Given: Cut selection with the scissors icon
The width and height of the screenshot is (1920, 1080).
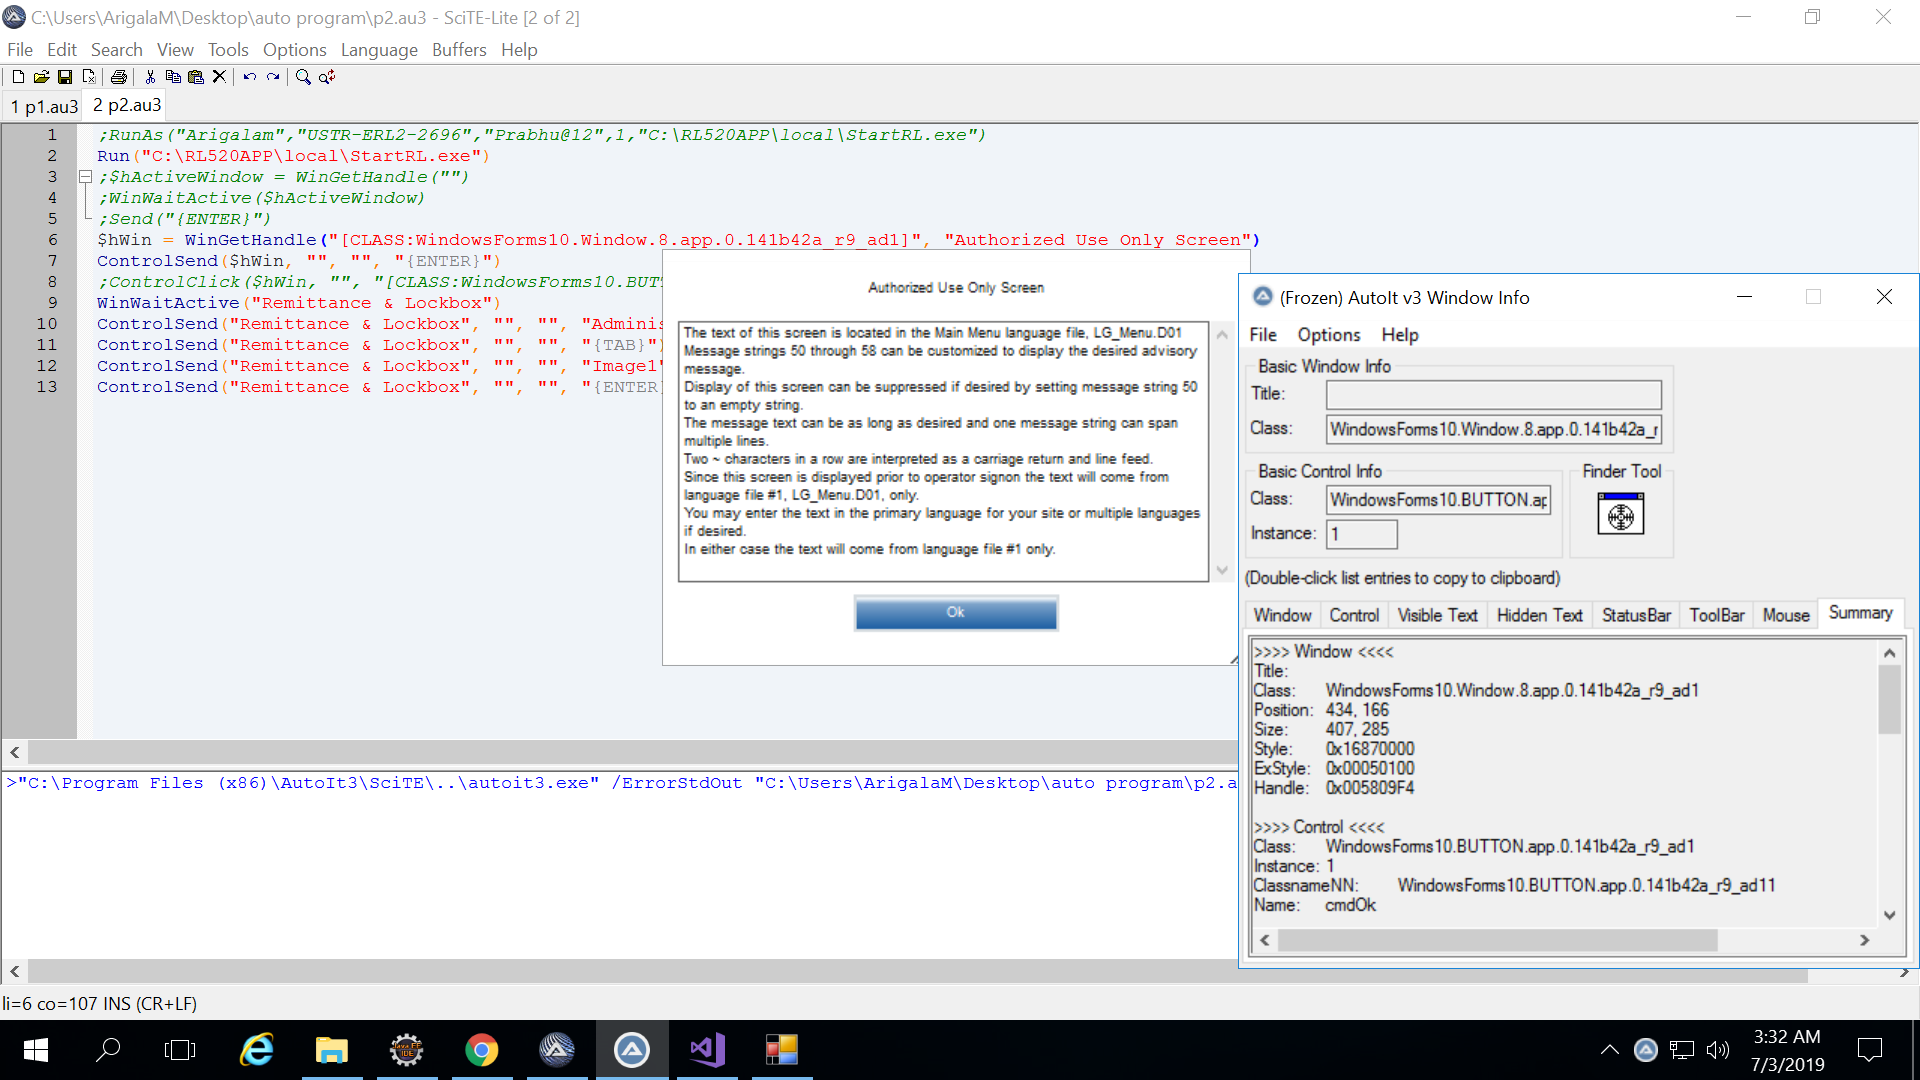Looking at the screenshot, I should [150, 77].
